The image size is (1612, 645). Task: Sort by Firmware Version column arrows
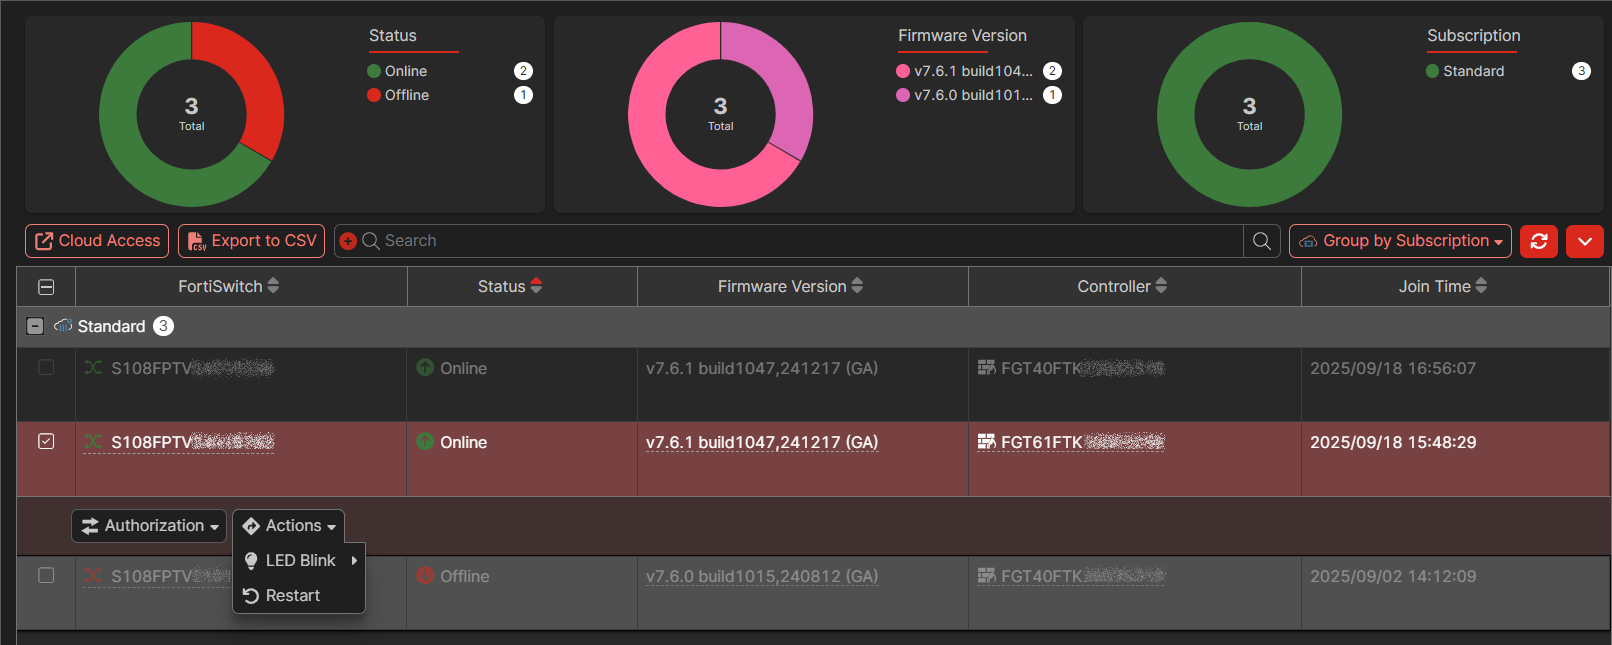(x=857, y=286)
